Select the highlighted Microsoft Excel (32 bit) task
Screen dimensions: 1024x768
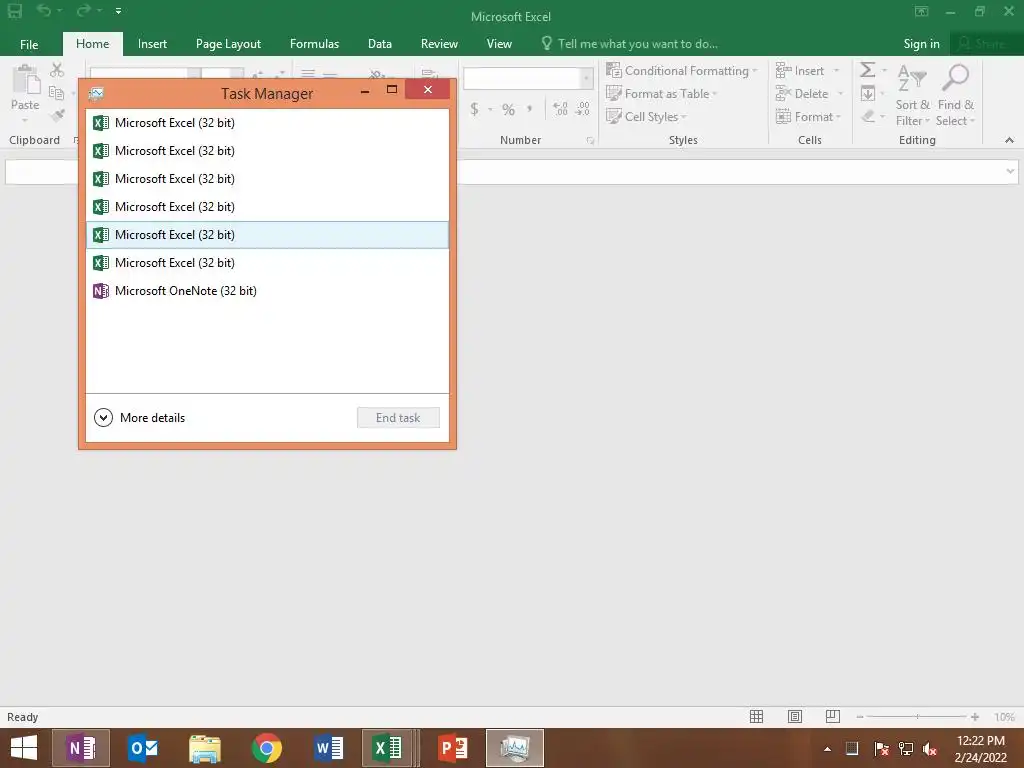point(267,235)
